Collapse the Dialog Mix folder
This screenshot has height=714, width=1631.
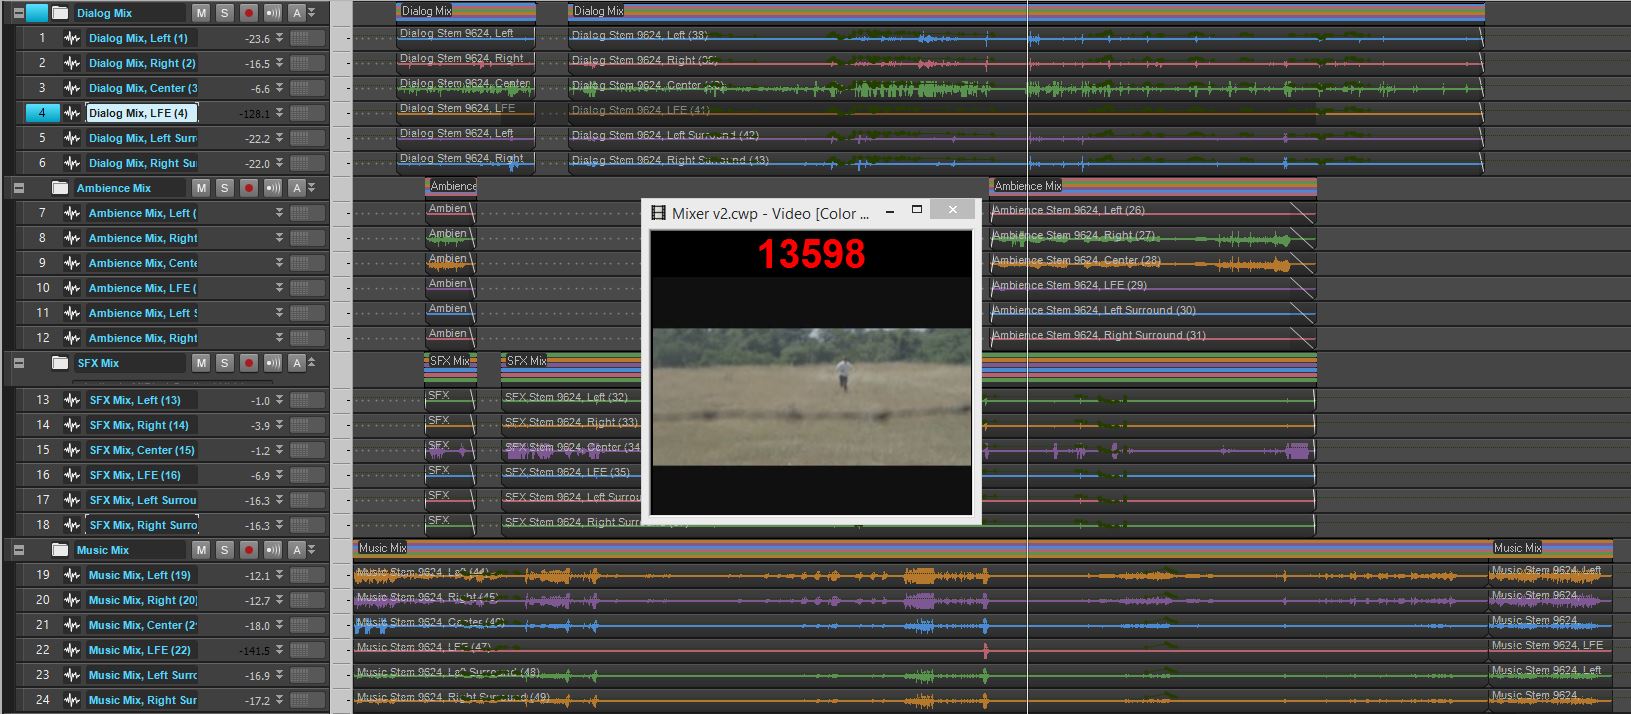[x=18, y=13]
